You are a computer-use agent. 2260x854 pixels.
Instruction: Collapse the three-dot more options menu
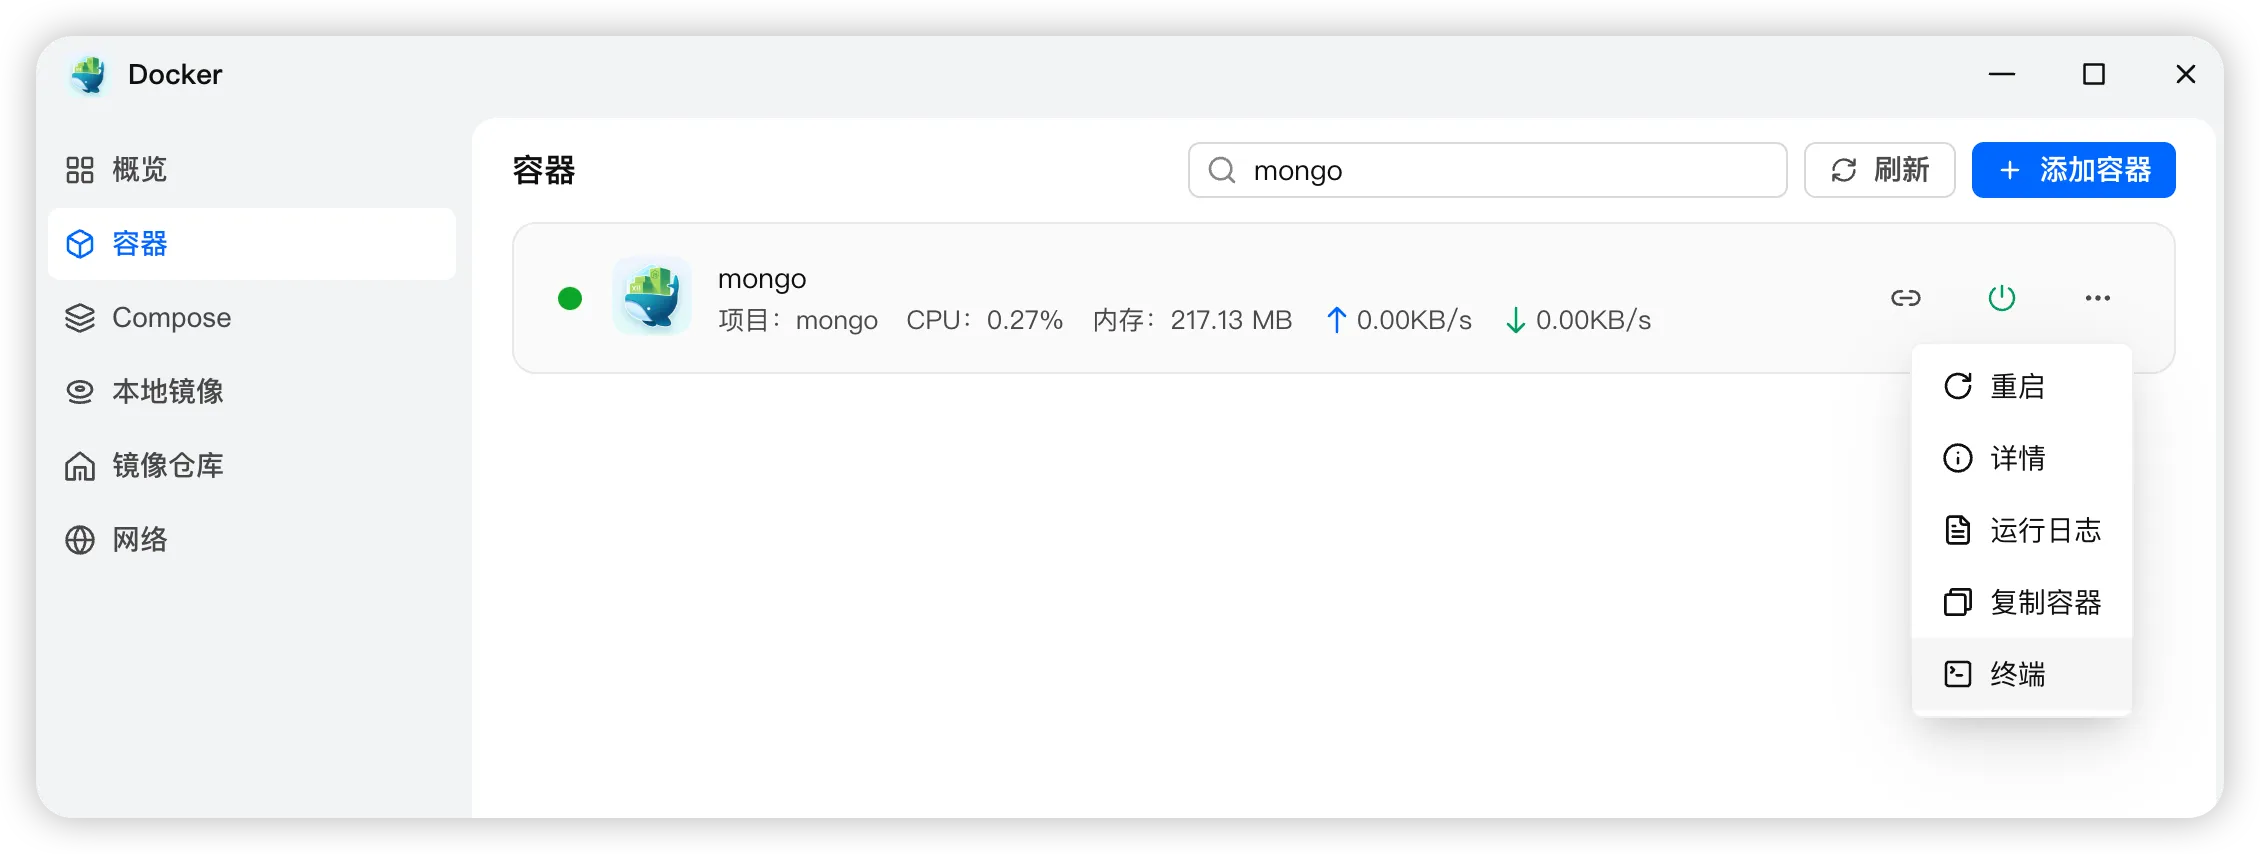click(2097, 298)
